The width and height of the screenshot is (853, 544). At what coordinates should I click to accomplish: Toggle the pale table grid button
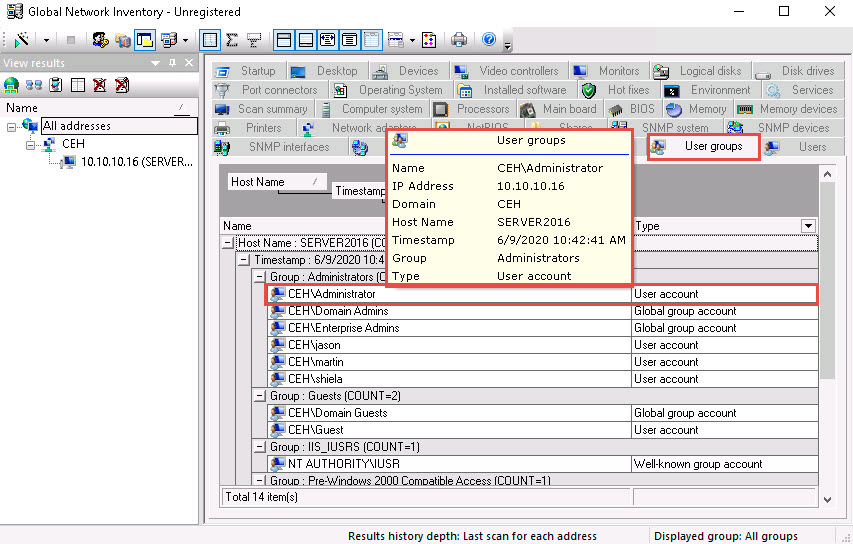coord(372,40)
